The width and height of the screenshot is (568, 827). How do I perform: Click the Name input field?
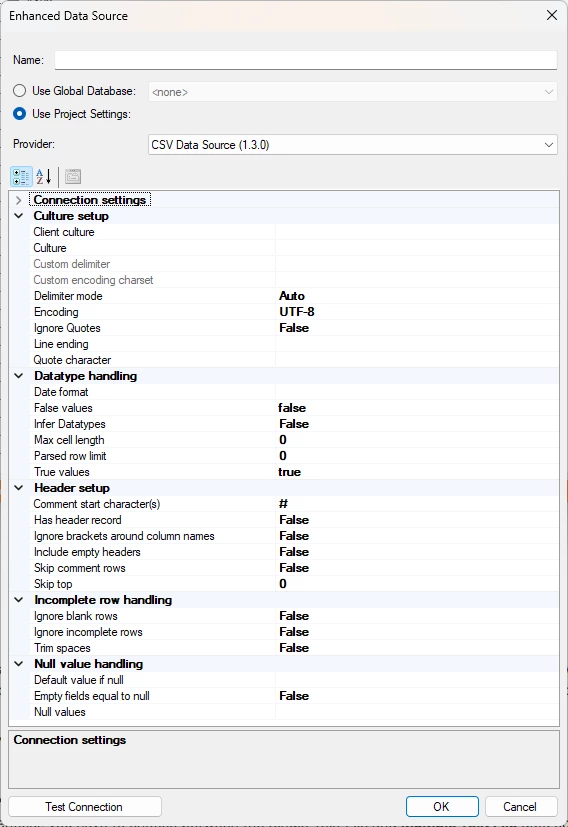[x=306, y=60]
